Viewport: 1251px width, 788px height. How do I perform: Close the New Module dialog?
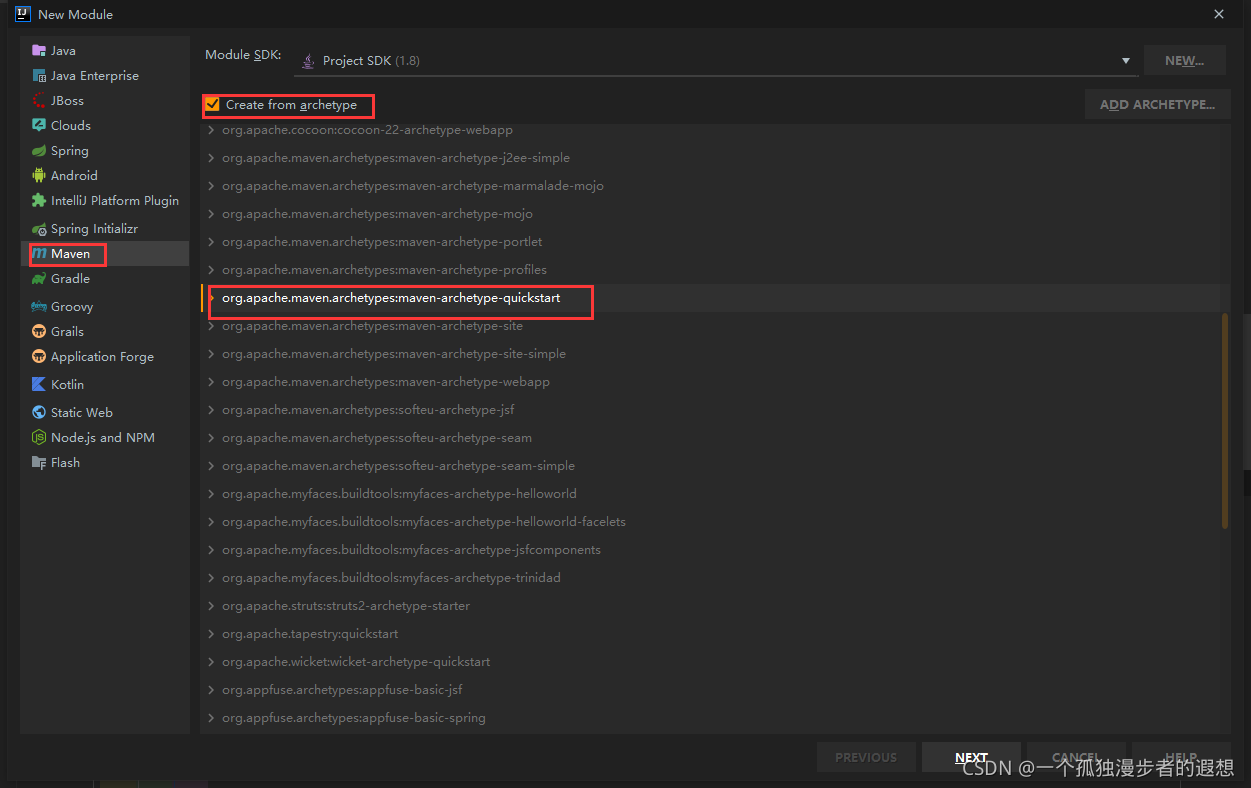[1219, 14]
